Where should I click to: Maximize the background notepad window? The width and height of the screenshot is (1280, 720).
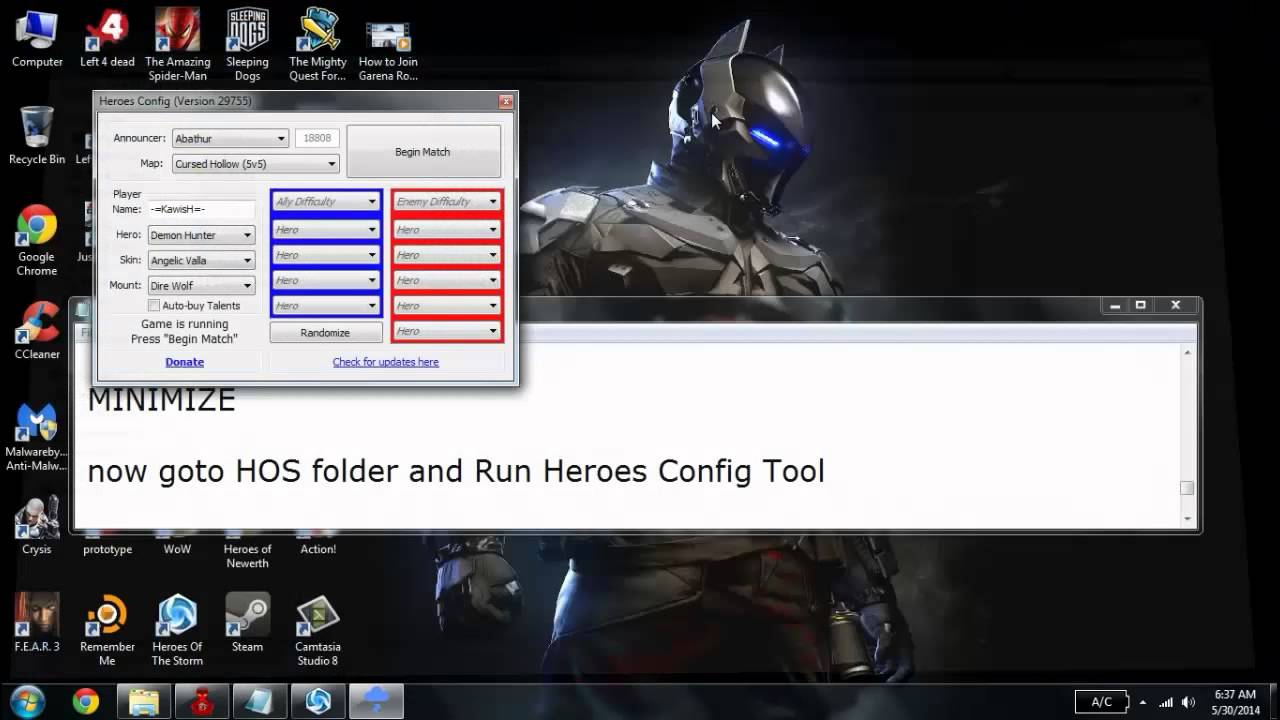(x=1140, y=305)
